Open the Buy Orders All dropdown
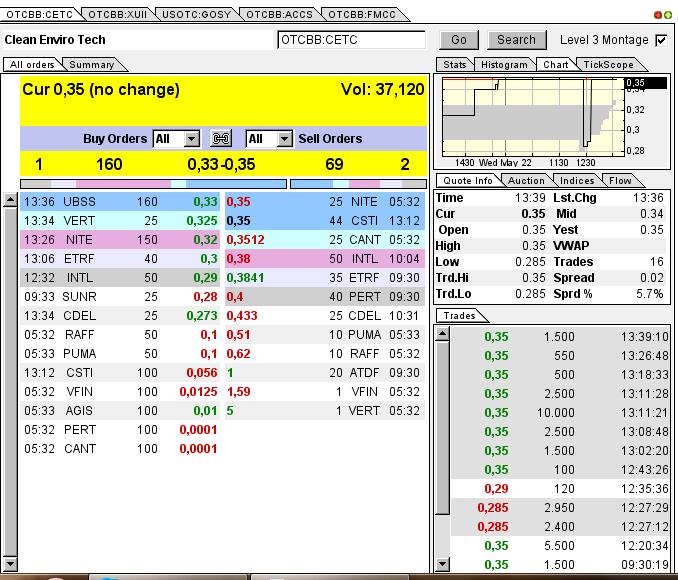Viewport: 678px width, 580px height. [176, 139]
